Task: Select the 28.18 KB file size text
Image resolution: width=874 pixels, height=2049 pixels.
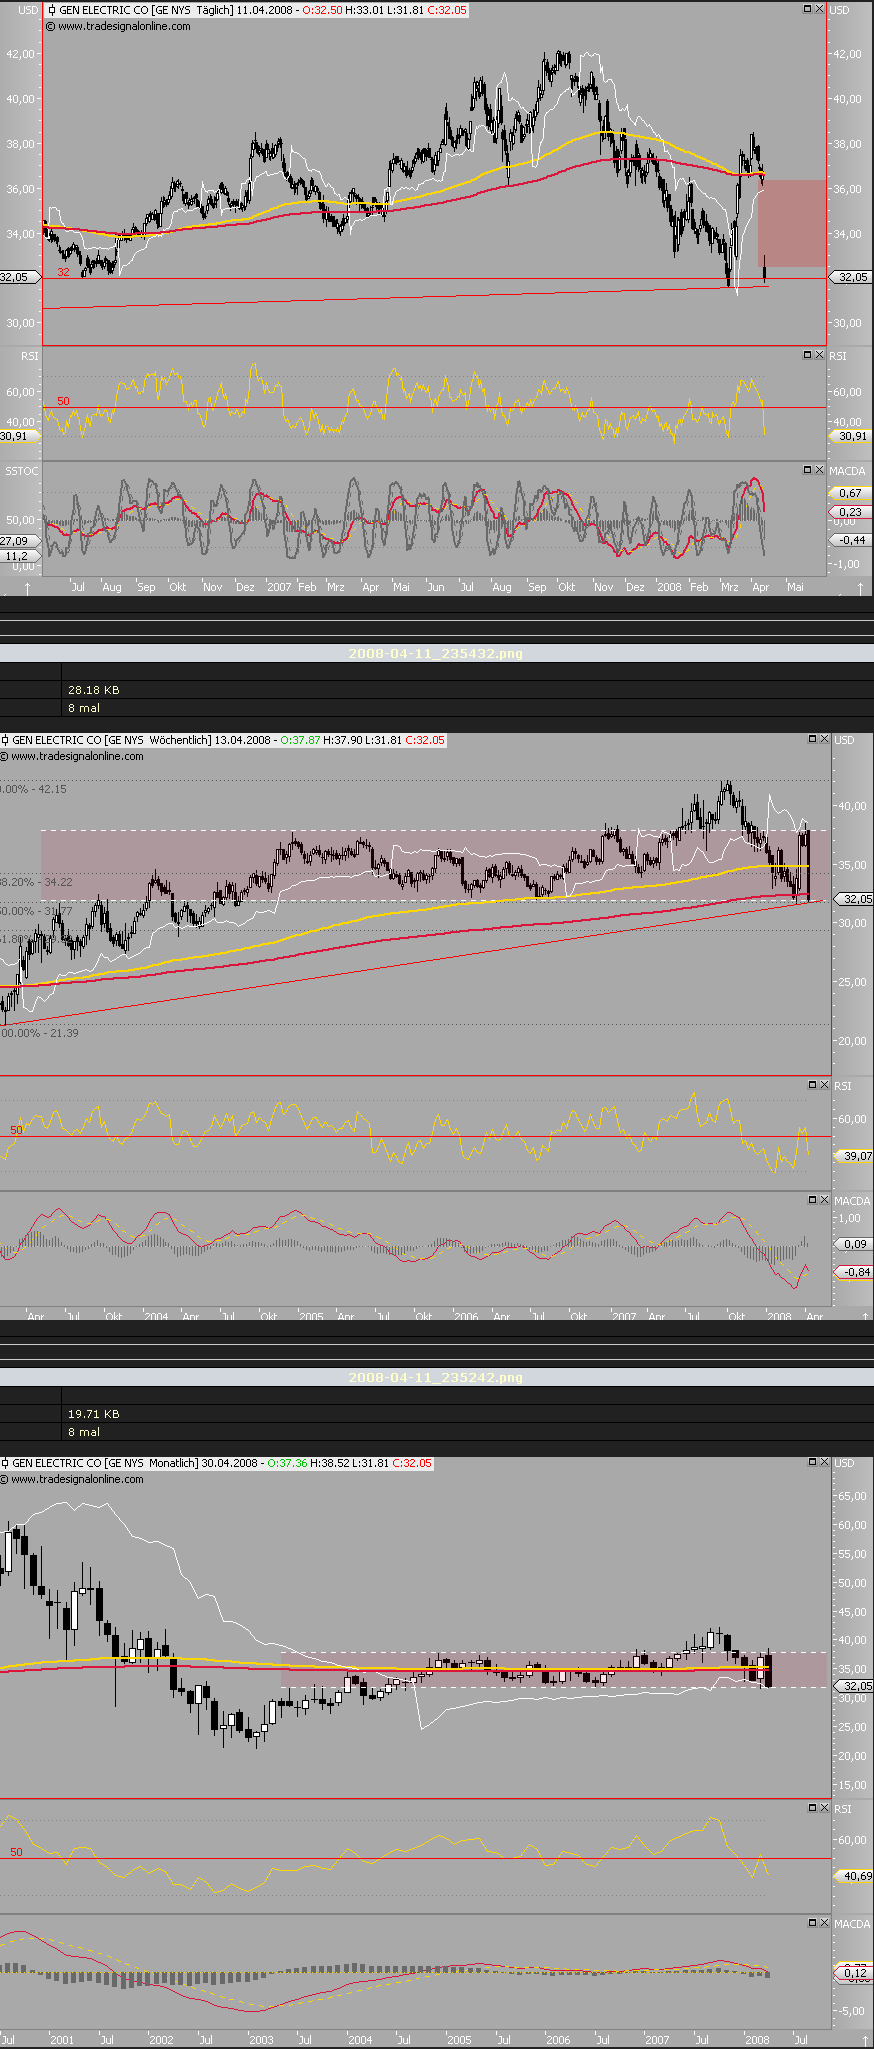Action: [x=94, y=690]
